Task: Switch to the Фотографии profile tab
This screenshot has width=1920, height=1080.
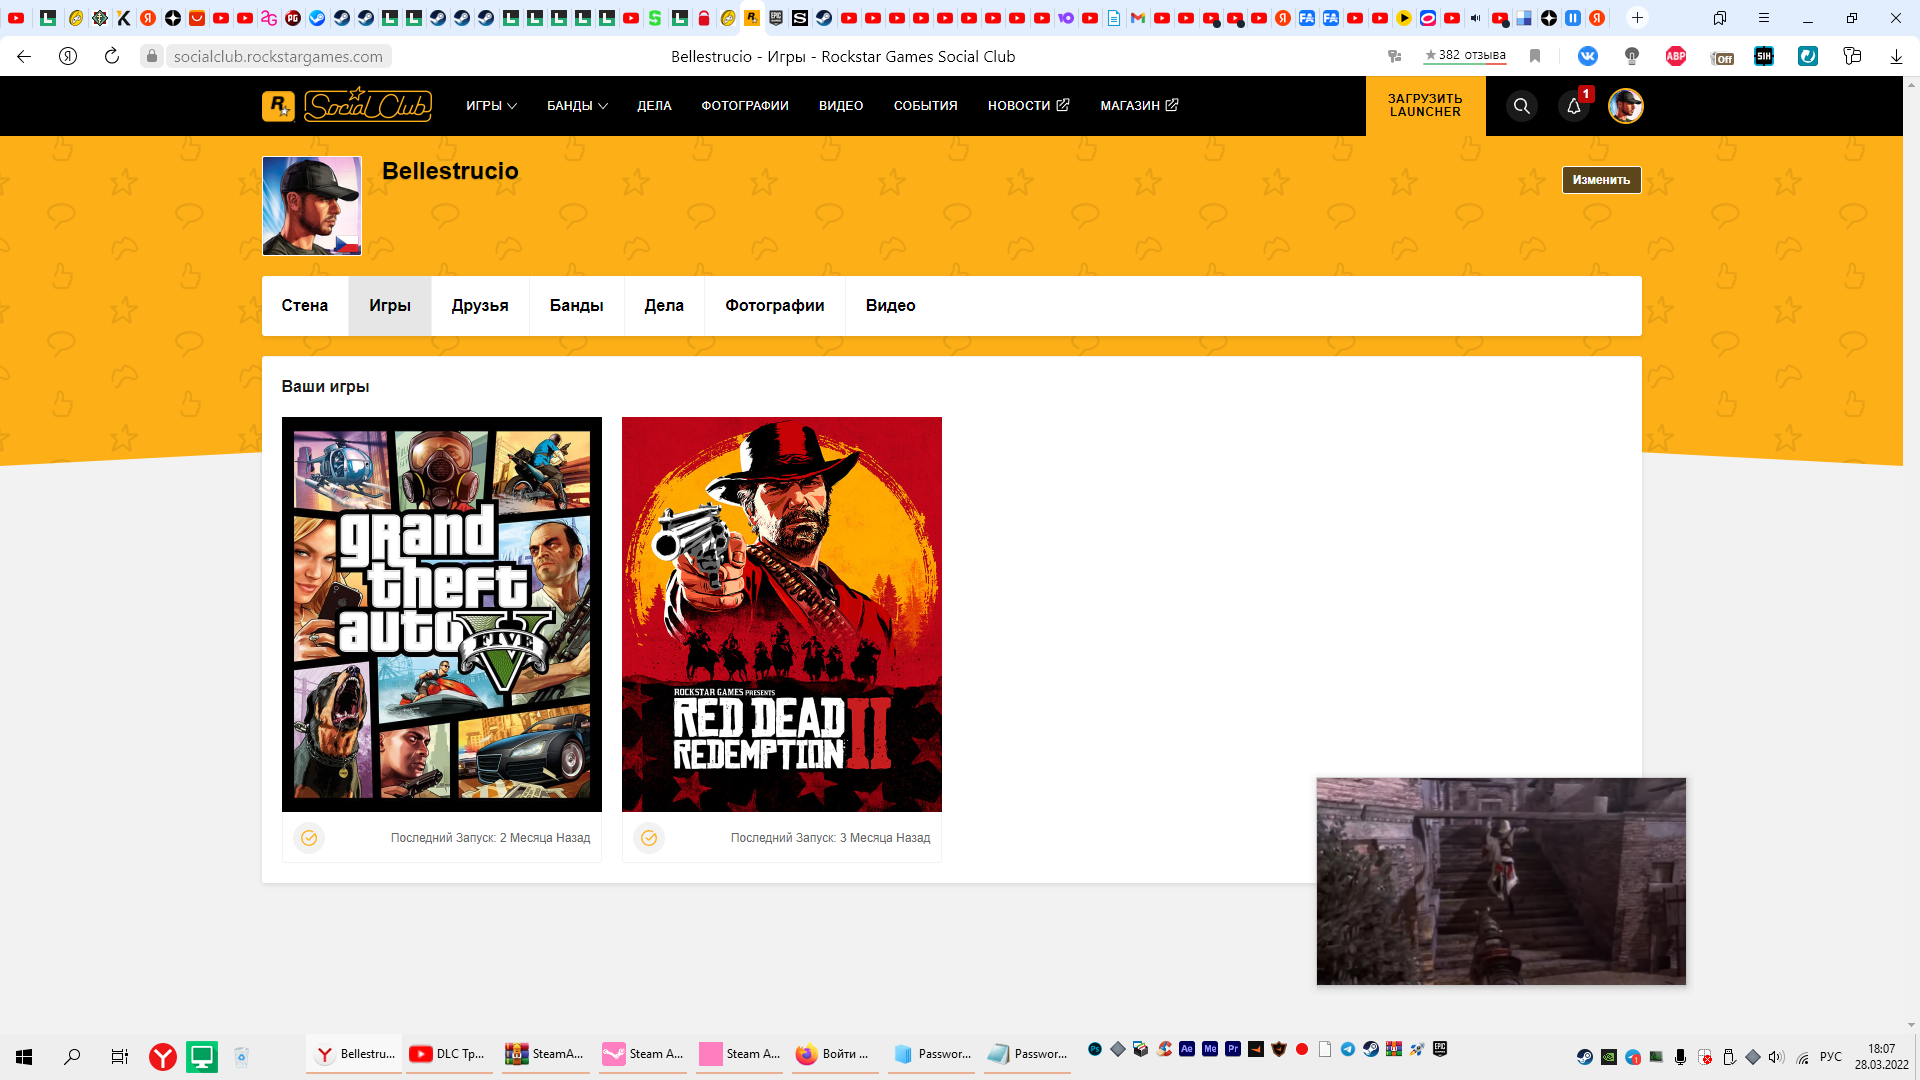Action: 775,306
